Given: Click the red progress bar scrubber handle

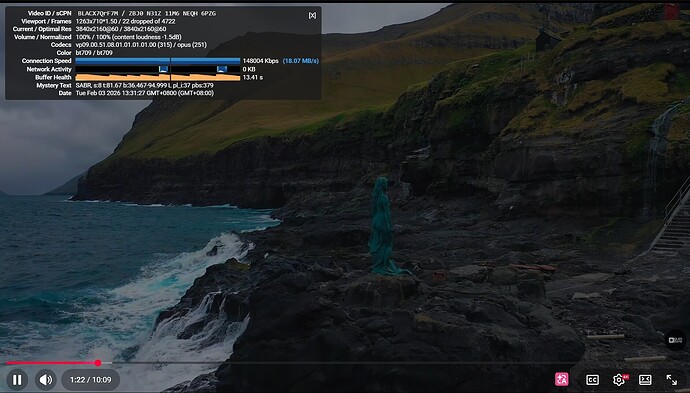Looking at the screenshot, I should point(98,363).
